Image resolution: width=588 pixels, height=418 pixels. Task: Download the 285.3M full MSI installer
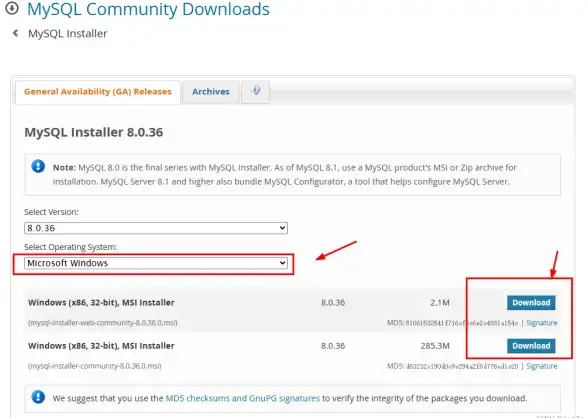click(x=531, y=346)
